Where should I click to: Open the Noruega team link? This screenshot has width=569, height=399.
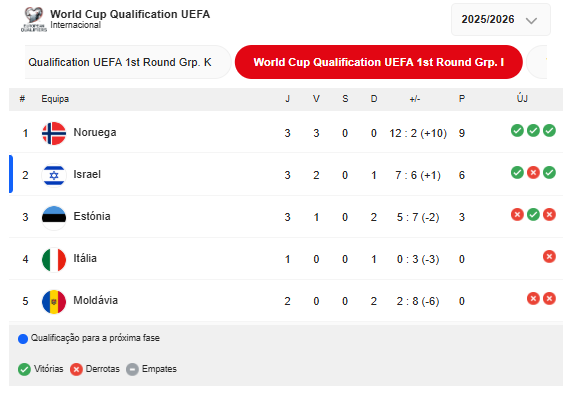[x=95, y=132]
